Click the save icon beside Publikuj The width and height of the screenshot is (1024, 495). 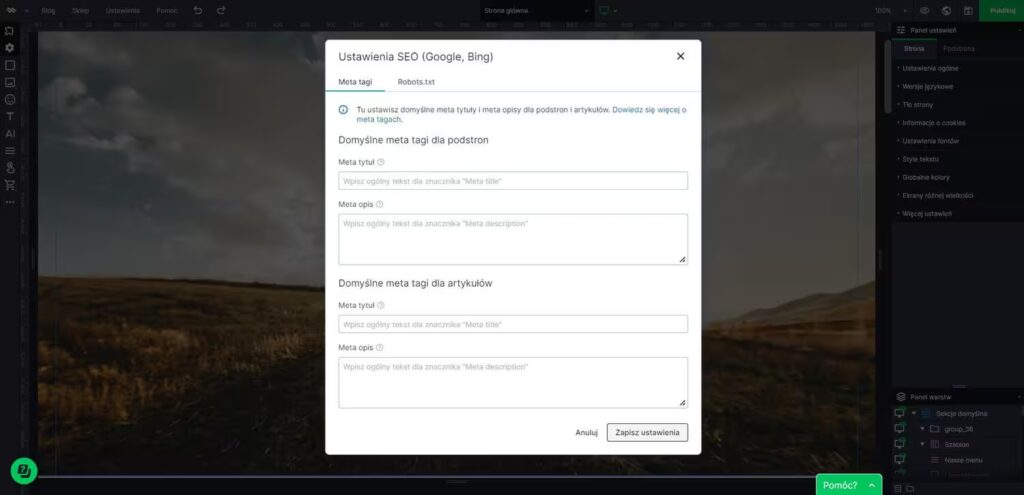pos(968,10)
